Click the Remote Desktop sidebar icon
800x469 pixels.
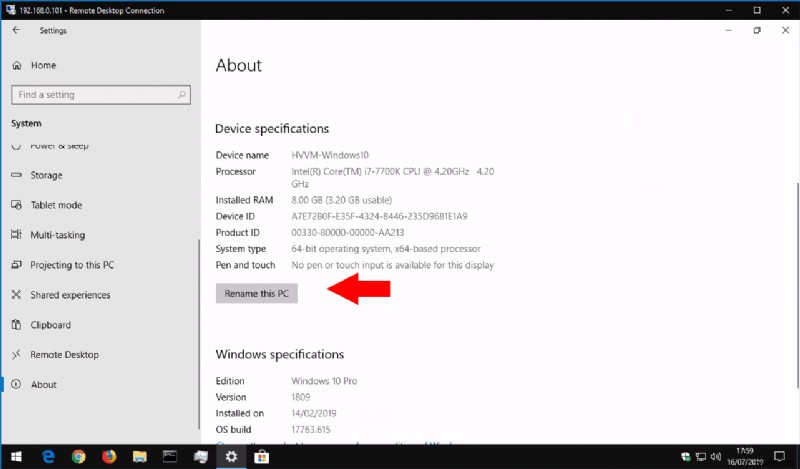coord(16,354)
